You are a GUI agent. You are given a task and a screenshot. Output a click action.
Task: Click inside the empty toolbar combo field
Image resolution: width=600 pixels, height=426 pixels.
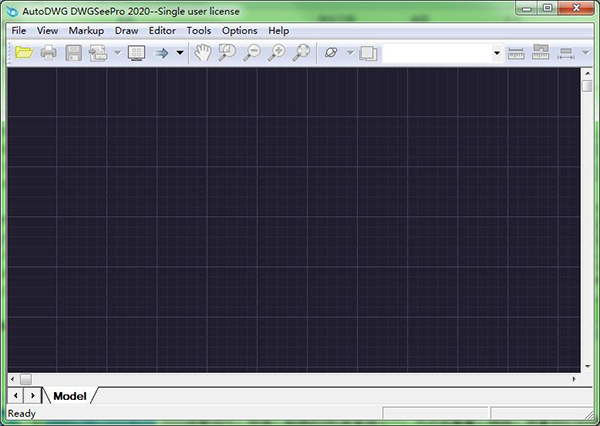coord(437,53)
